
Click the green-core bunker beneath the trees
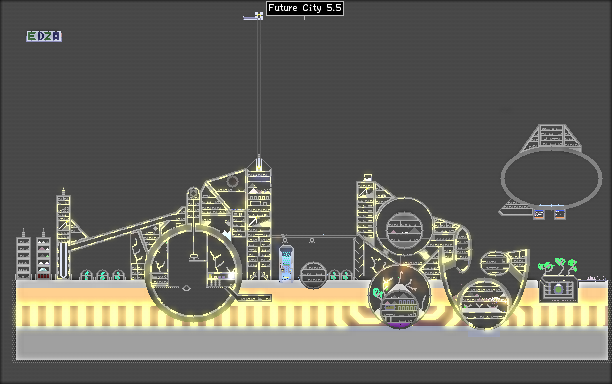coord(558,289)
